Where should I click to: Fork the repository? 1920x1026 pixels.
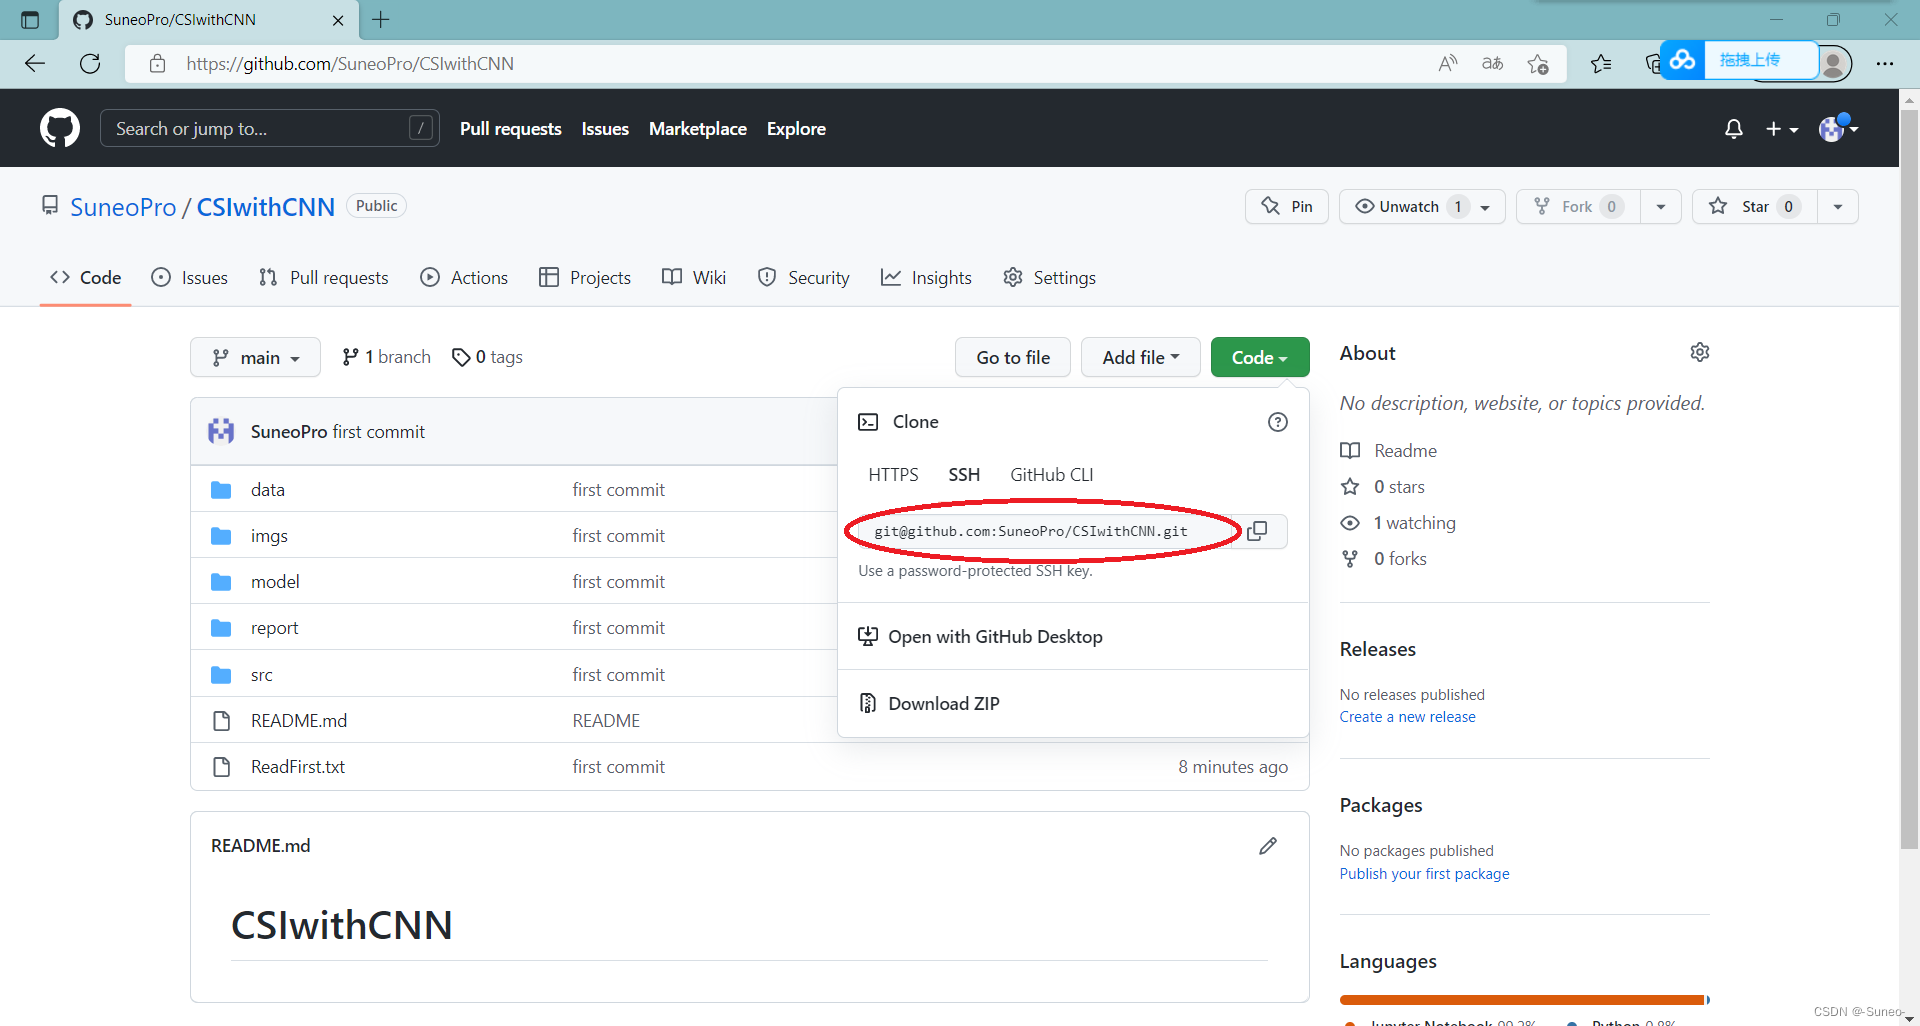(1578, 207)
